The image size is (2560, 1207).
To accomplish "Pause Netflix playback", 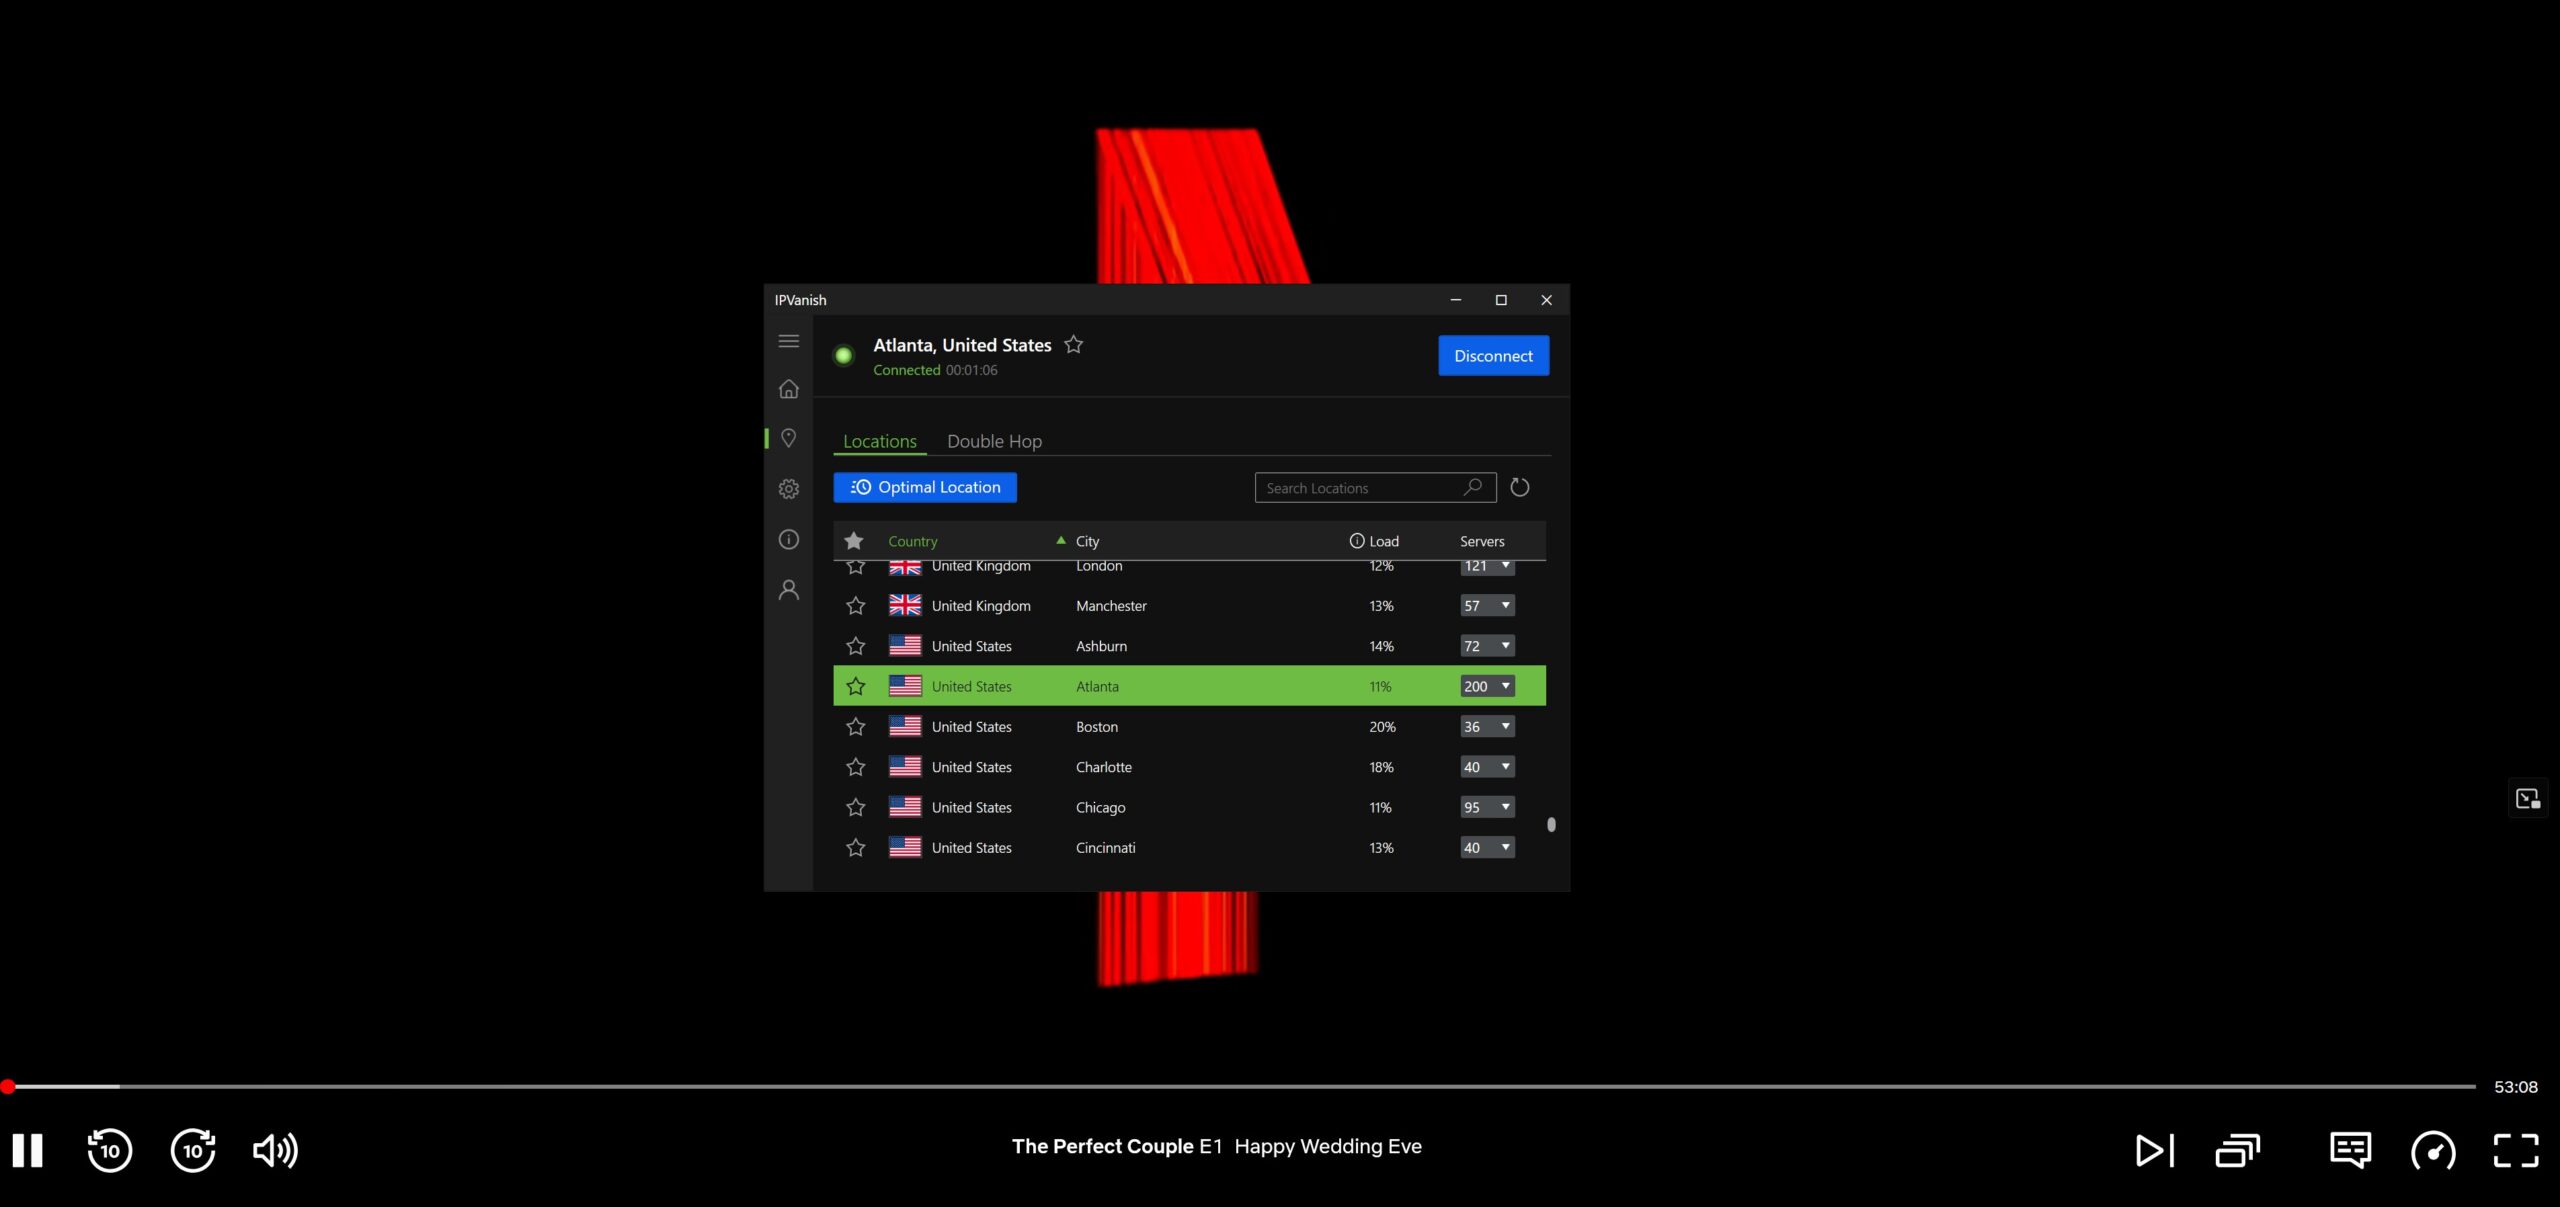I will point(28,1150).
